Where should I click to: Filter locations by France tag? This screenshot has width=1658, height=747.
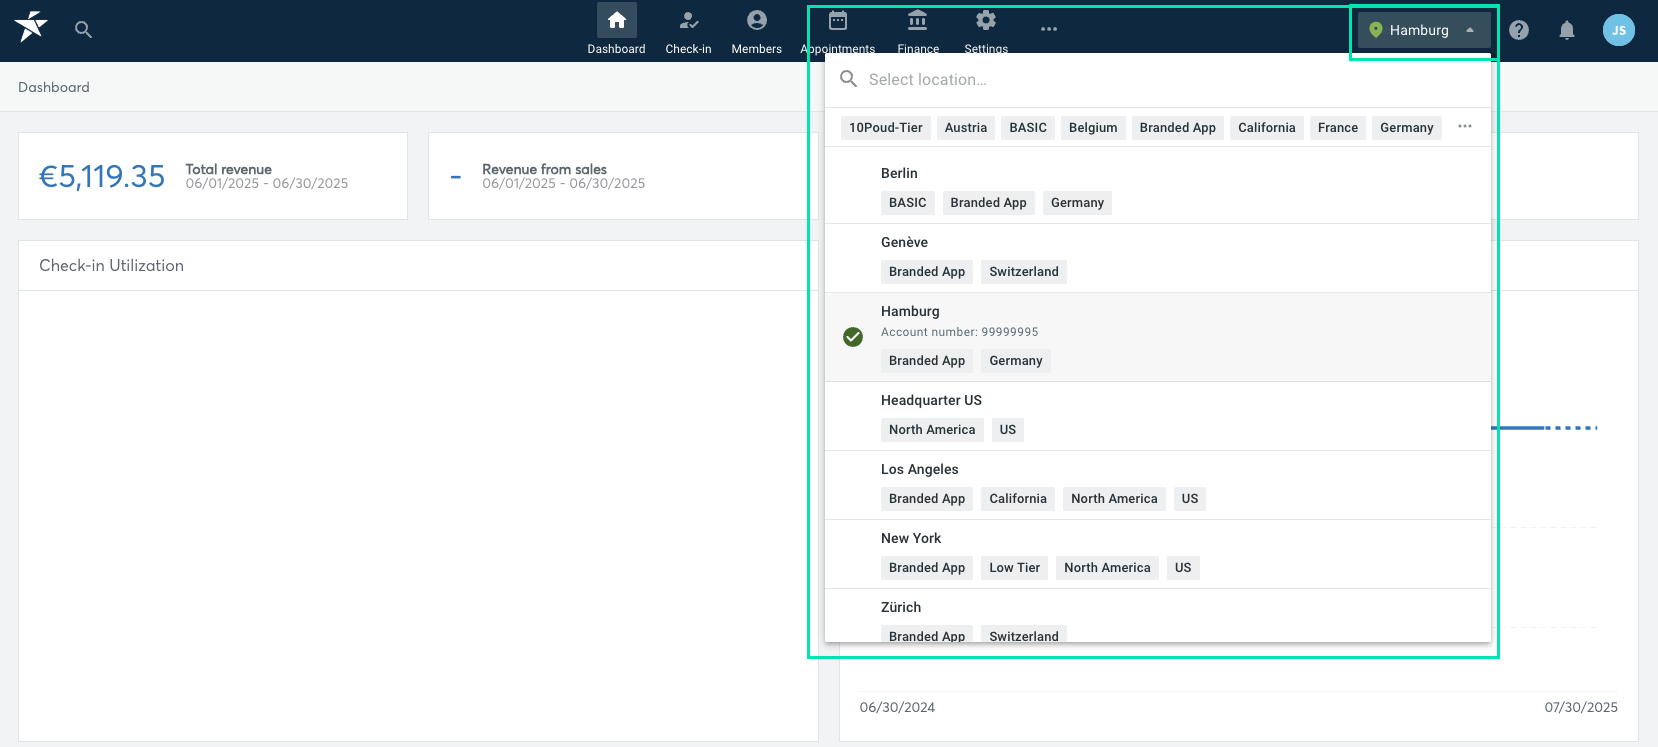[x=1338, y=128]
